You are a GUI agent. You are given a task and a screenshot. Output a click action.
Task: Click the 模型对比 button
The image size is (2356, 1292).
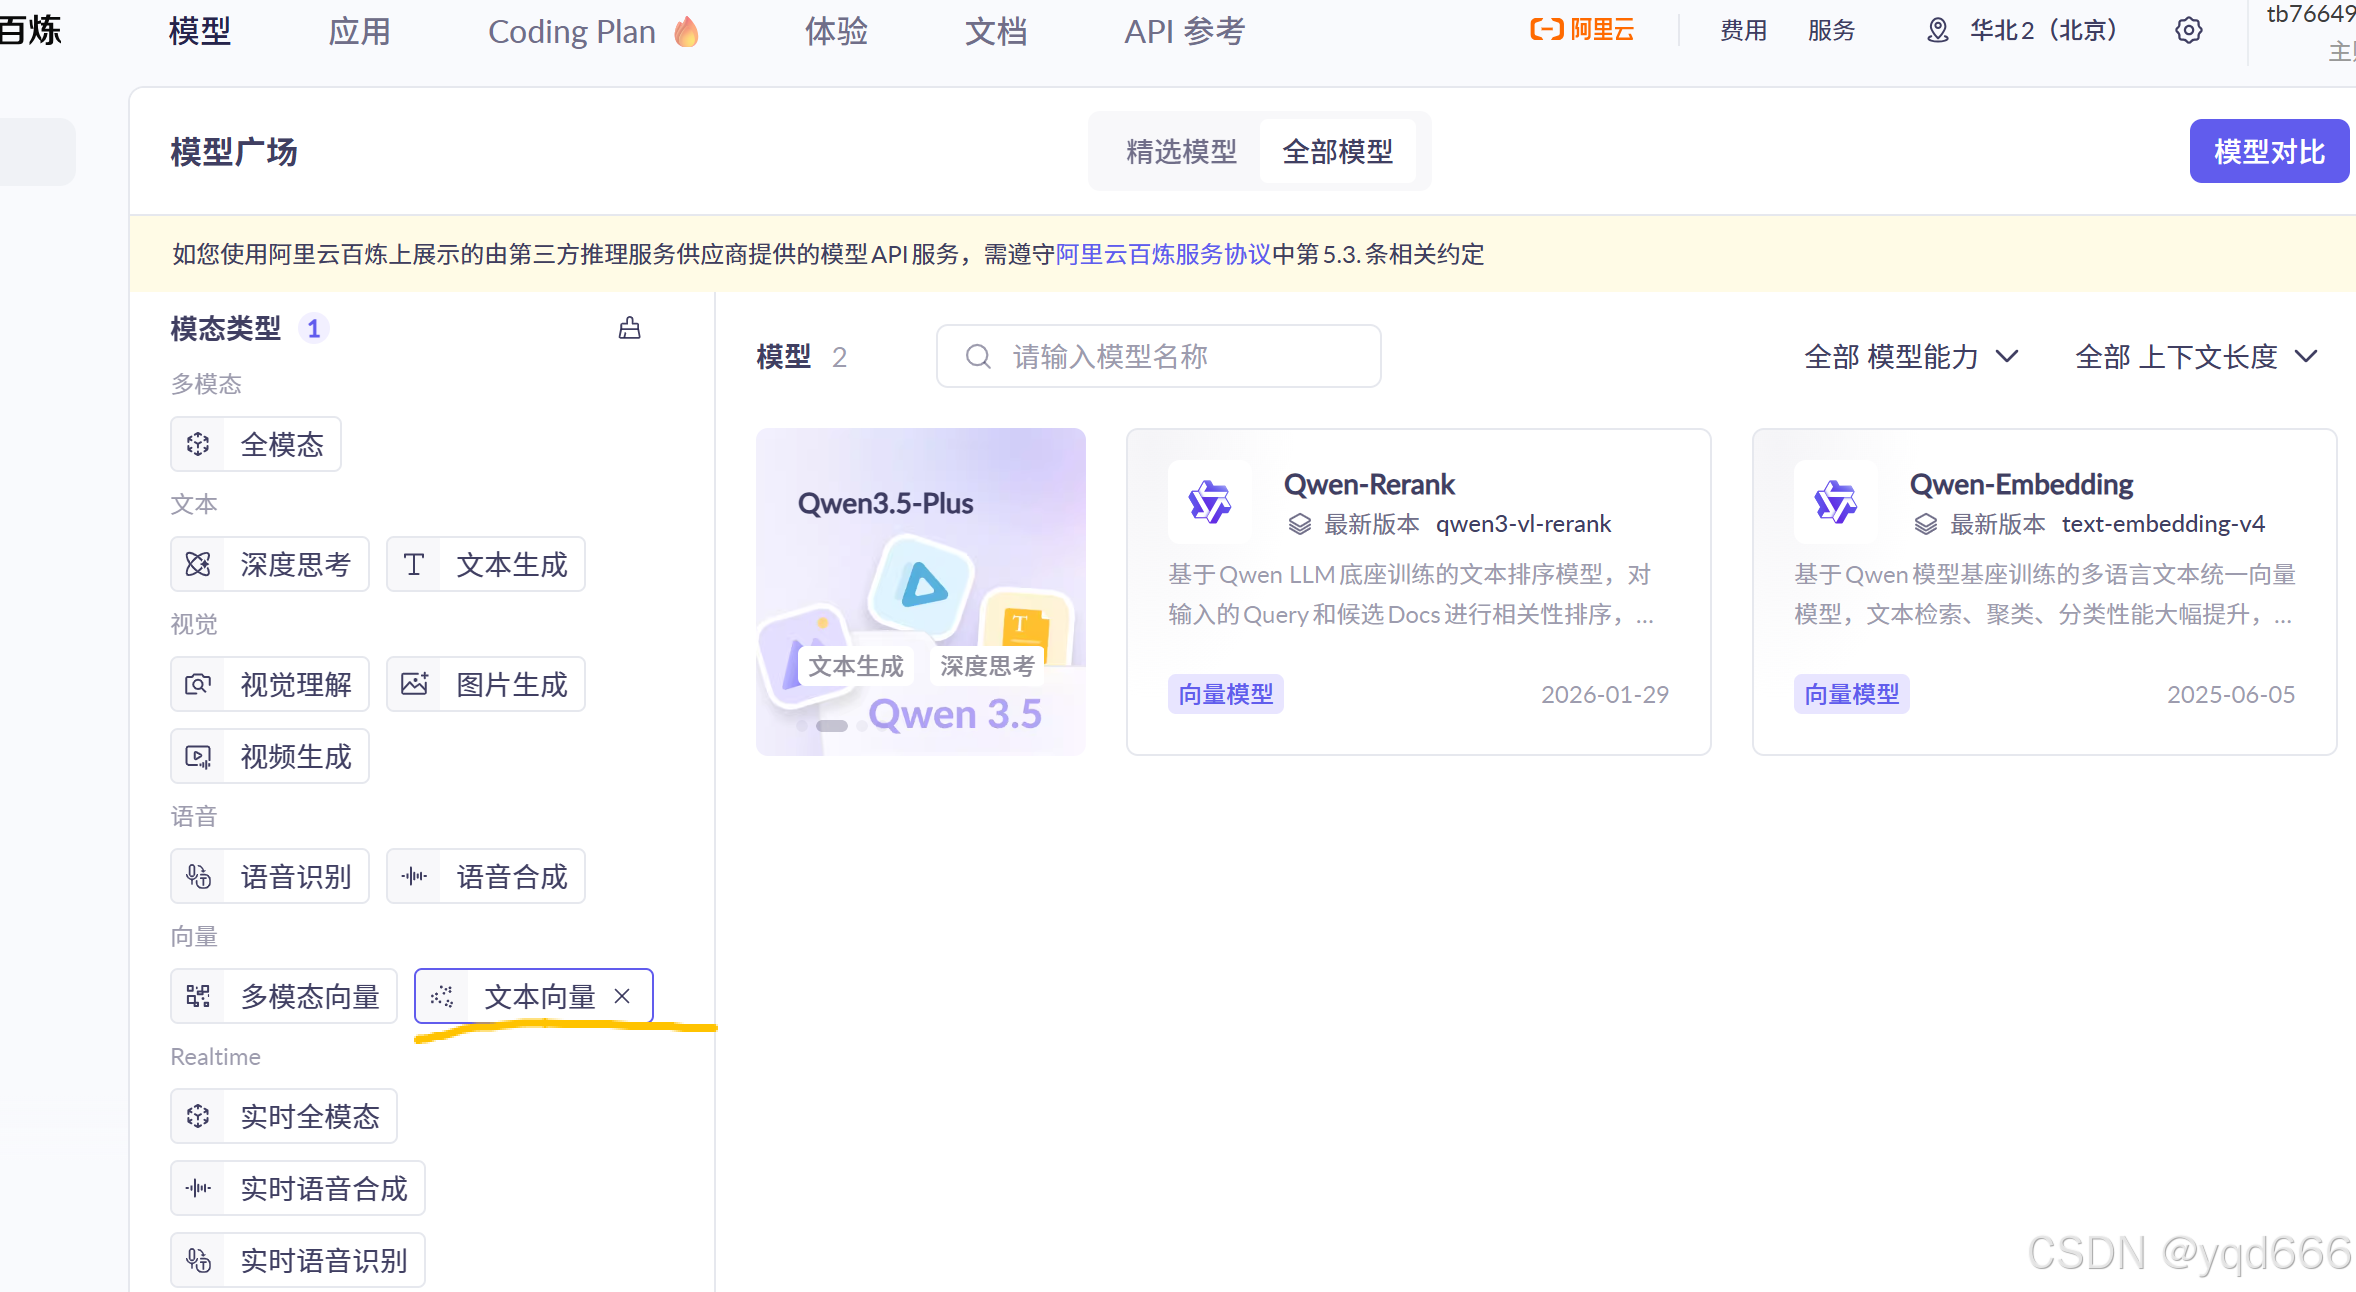point(2270,151)
